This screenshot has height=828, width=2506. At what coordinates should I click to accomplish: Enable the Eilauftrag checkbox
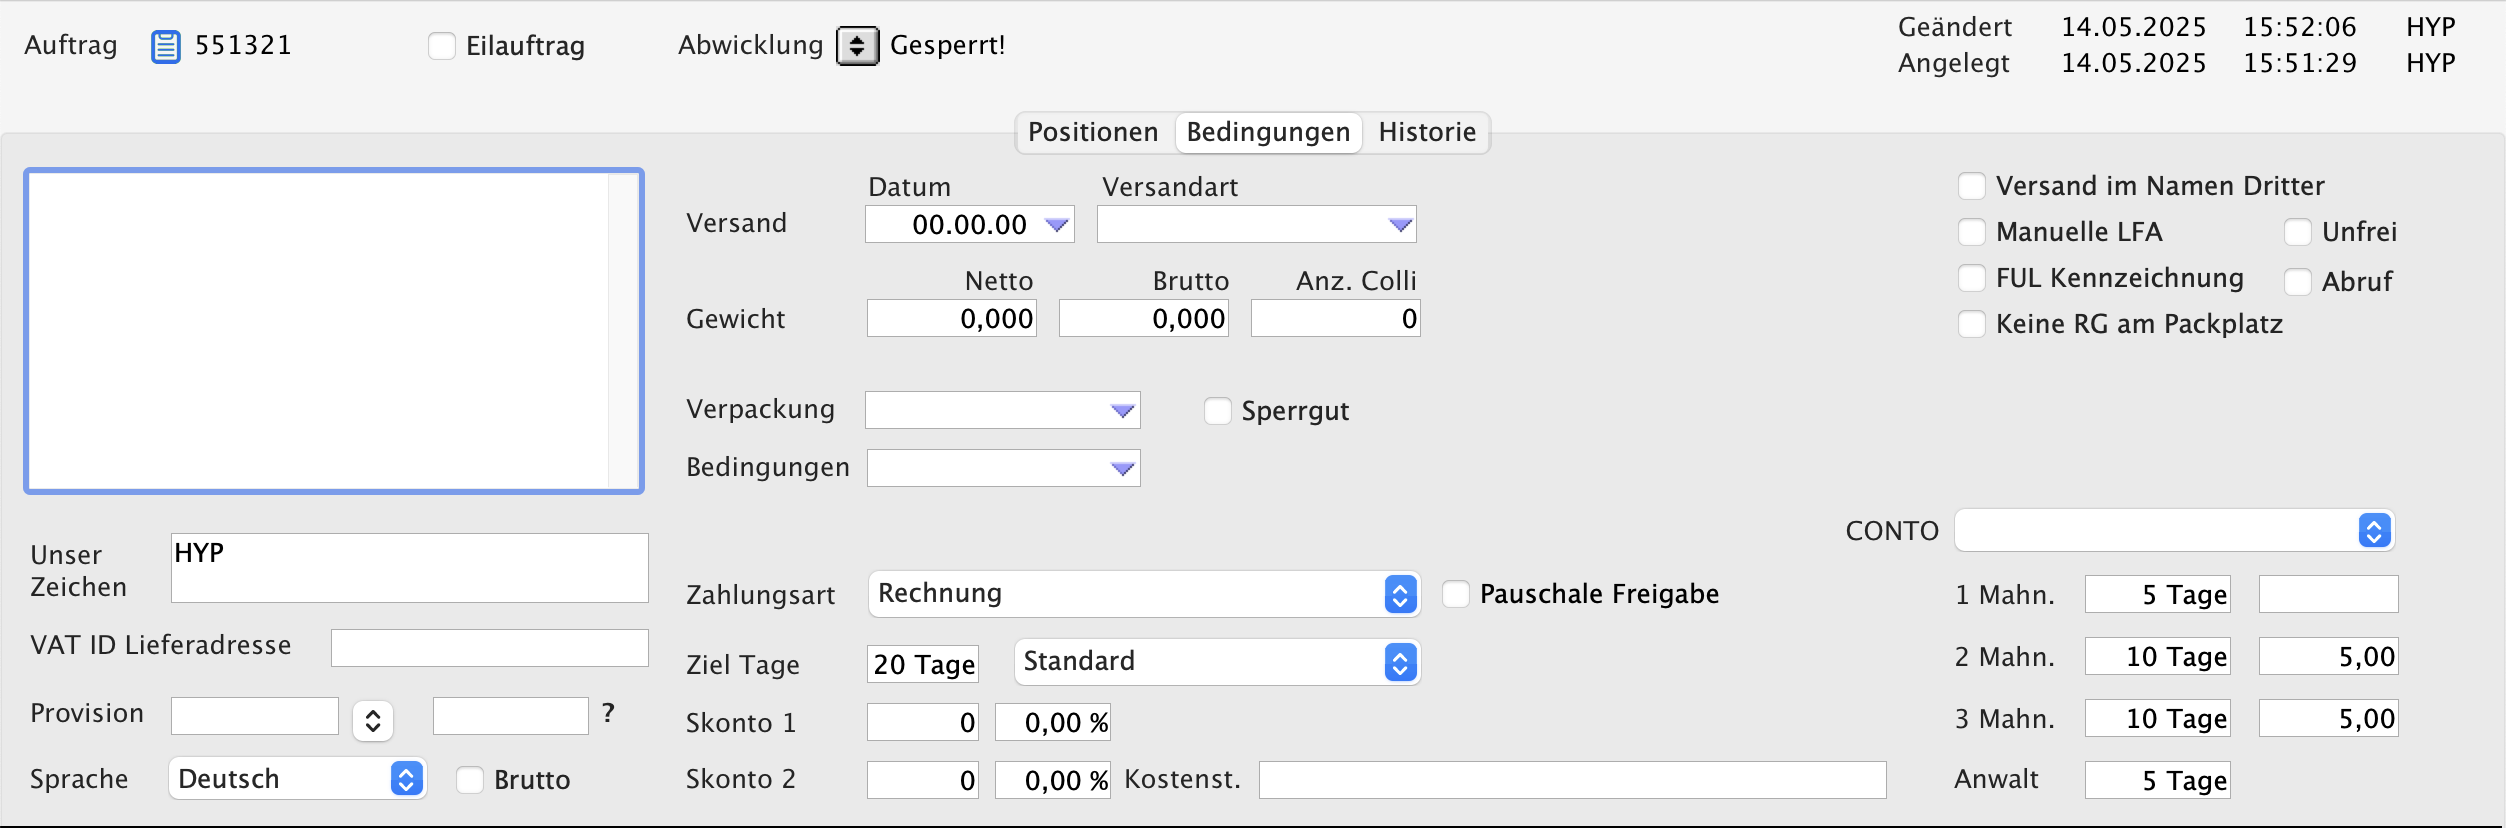[x=442, y=46]
